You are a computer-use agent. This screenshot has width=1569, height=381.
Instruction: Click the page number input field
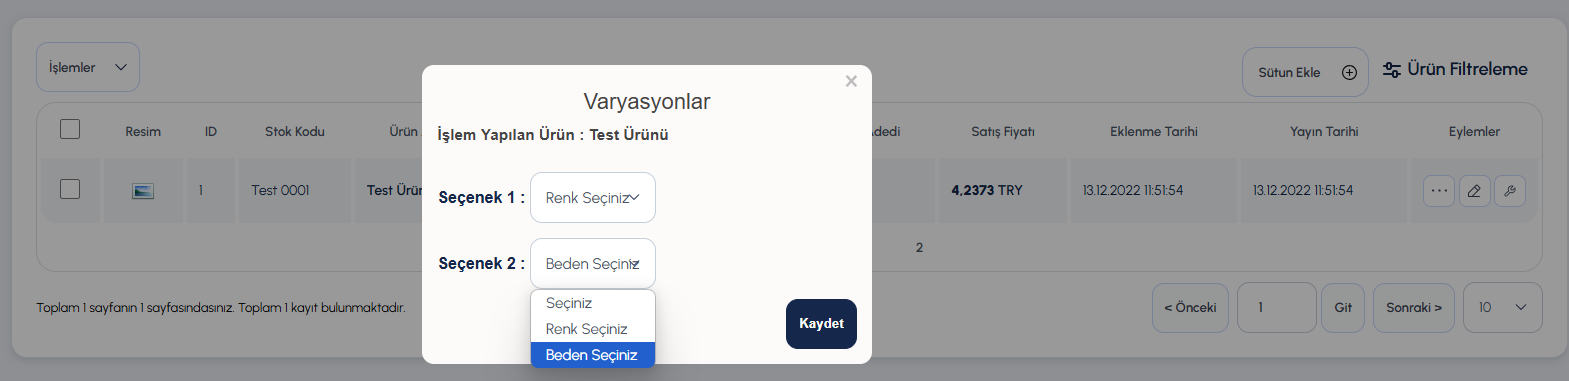pos(1277,307)
